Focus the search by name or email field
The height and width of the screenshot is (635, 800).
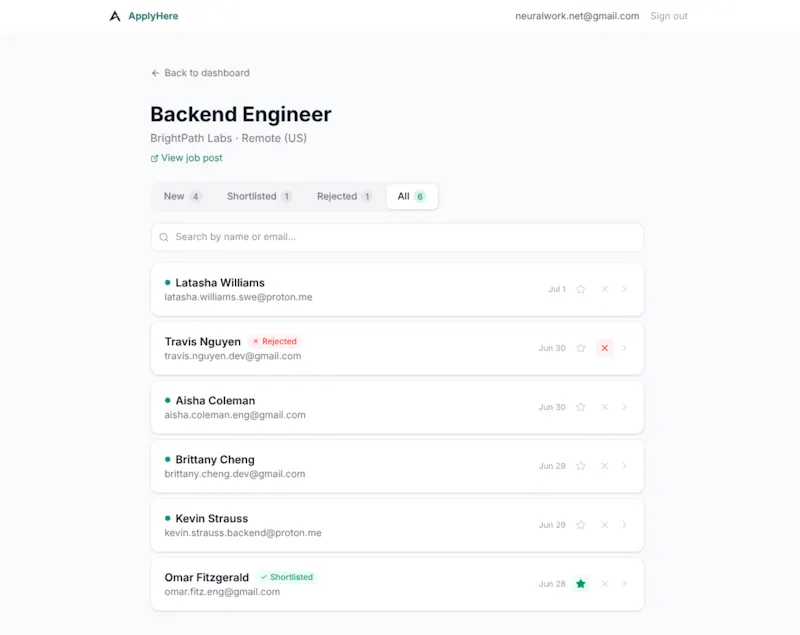[x=397, y=237]
